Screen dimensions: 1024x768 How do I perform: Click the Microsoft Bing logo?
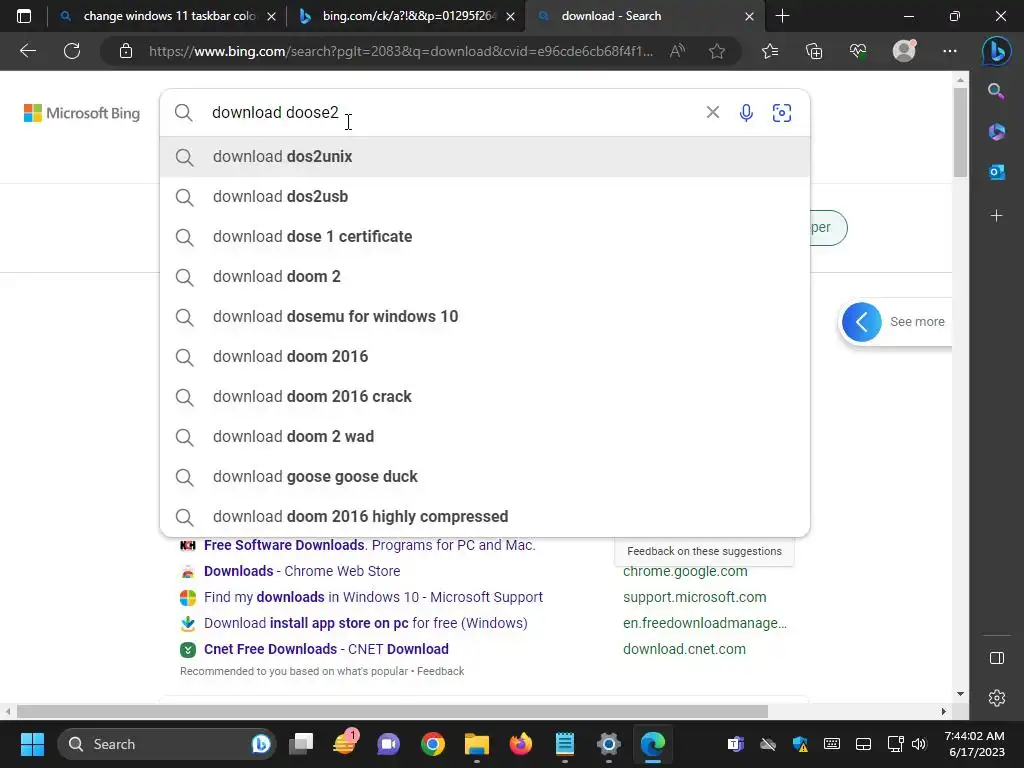82,113
